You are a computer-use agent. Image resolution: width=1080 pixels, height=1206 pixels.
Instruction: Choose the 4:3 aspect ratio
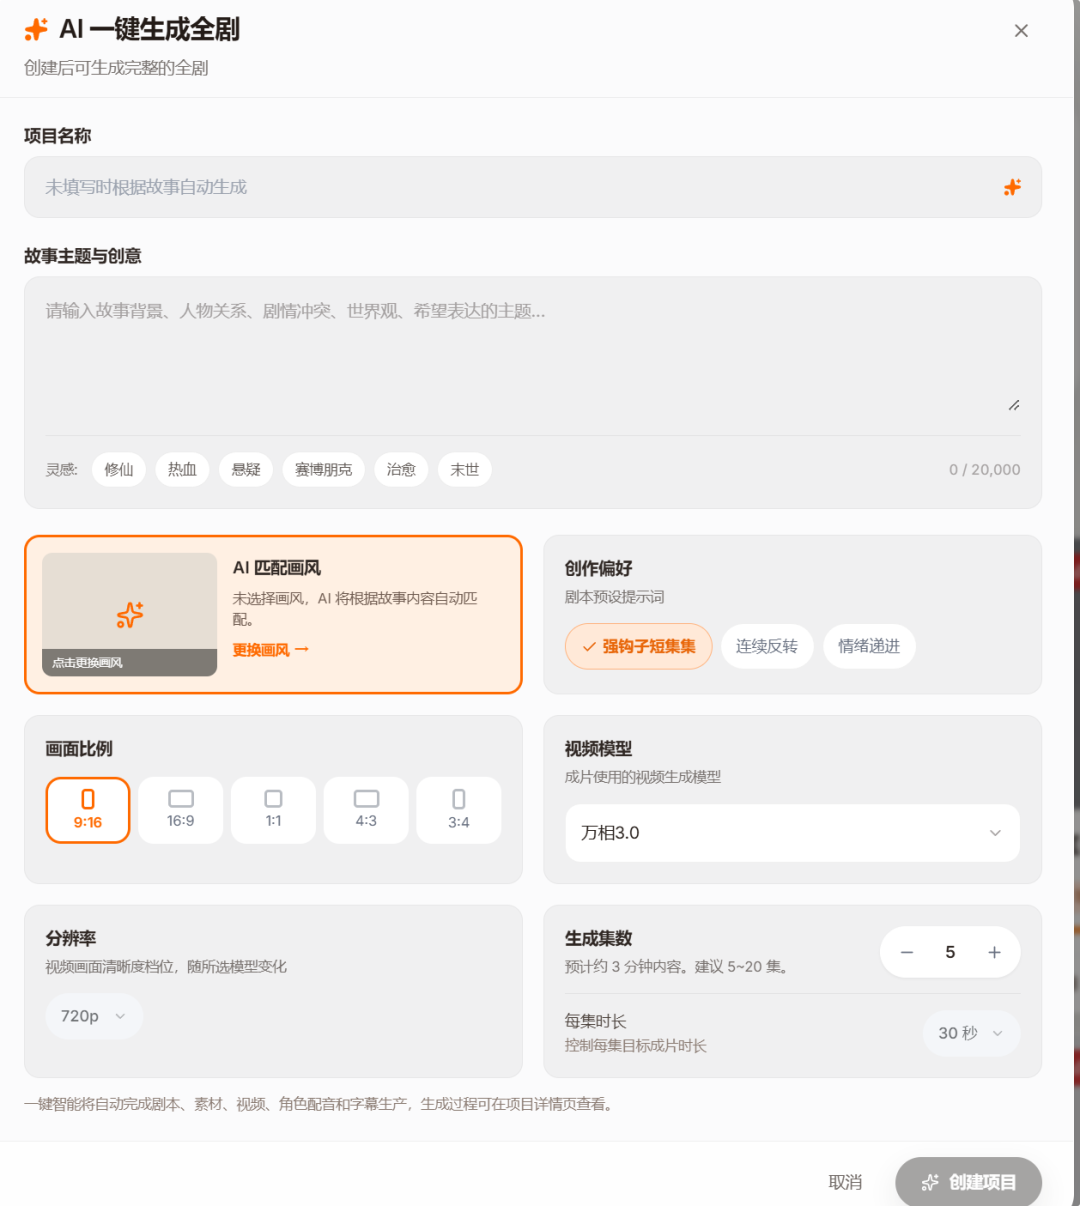366,810
